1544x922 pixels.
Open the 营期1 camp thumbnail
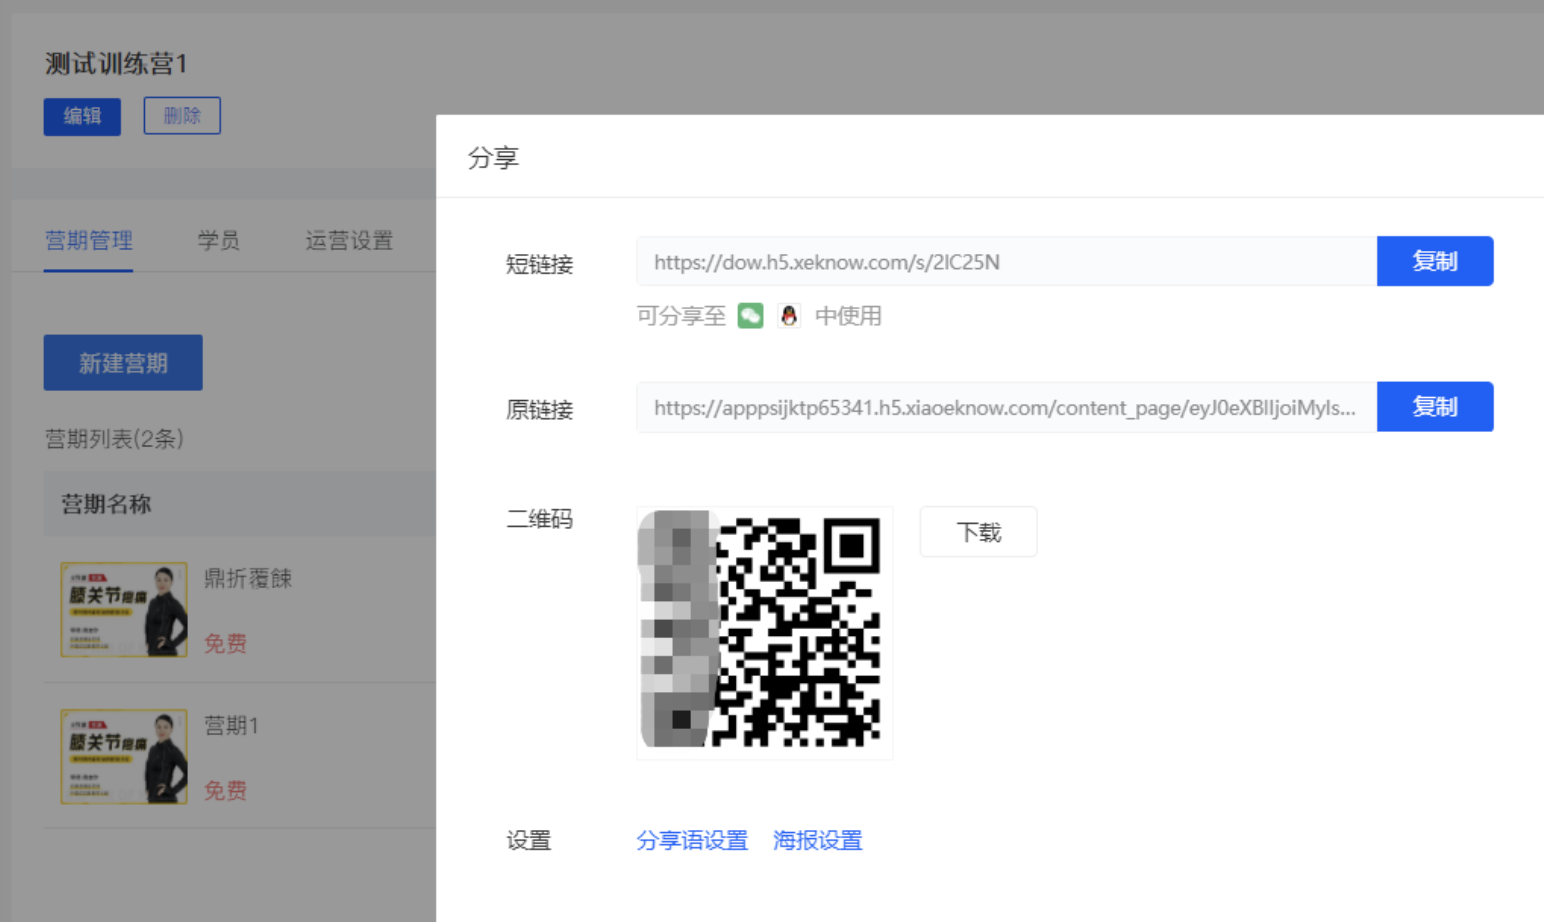[x=124, y=757]
